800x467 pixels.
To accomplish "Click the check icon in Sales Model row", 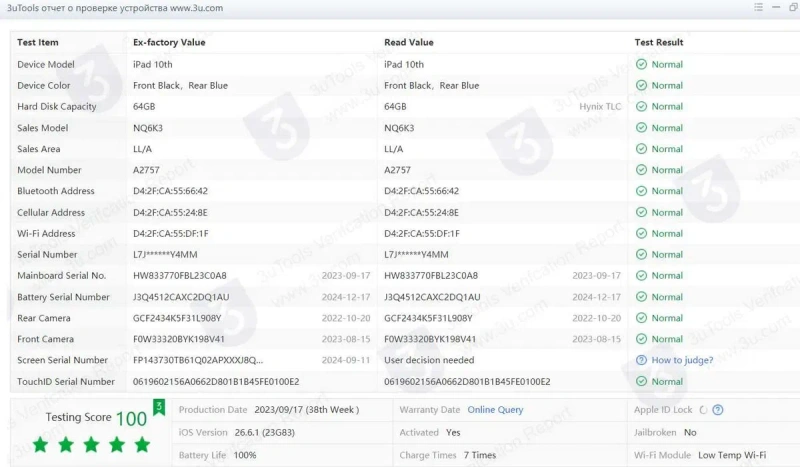I will pos(641,128).
